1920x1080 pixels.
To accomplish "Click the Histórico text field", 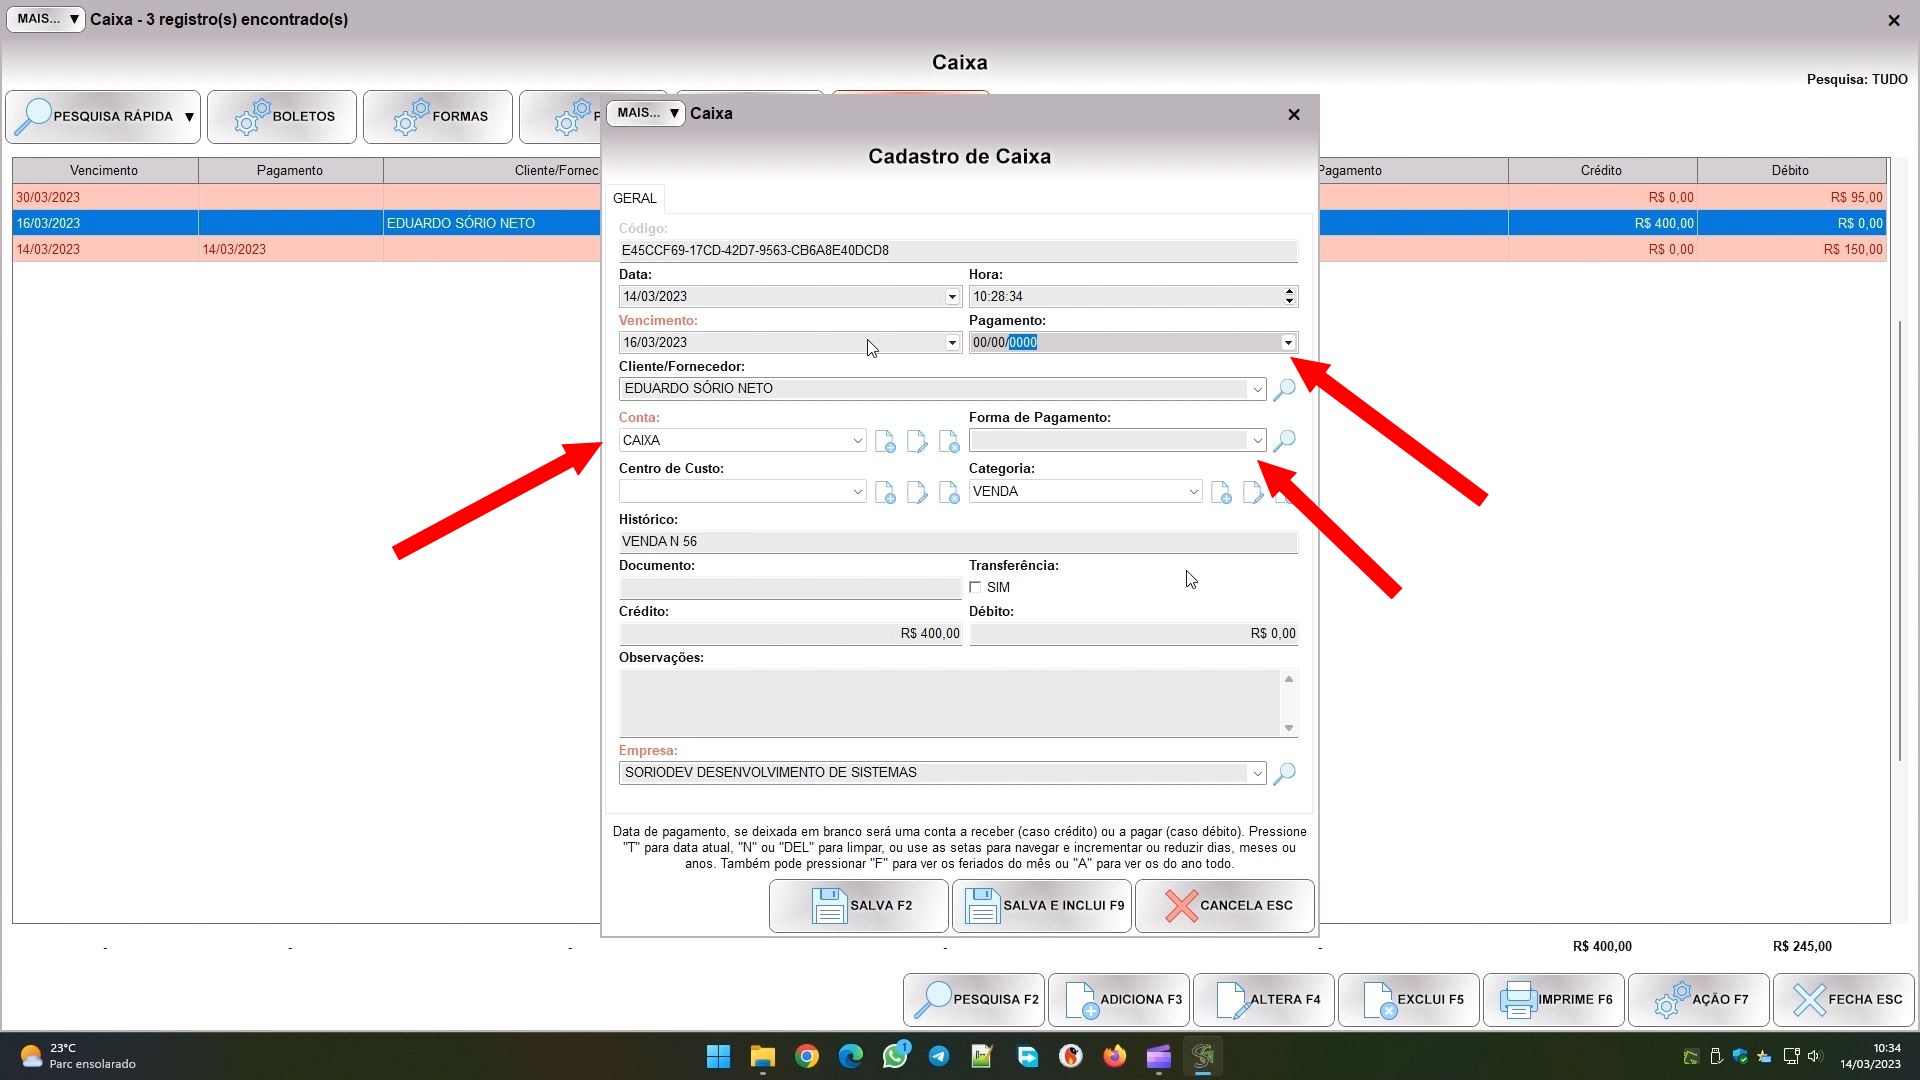I will (958, 542).
